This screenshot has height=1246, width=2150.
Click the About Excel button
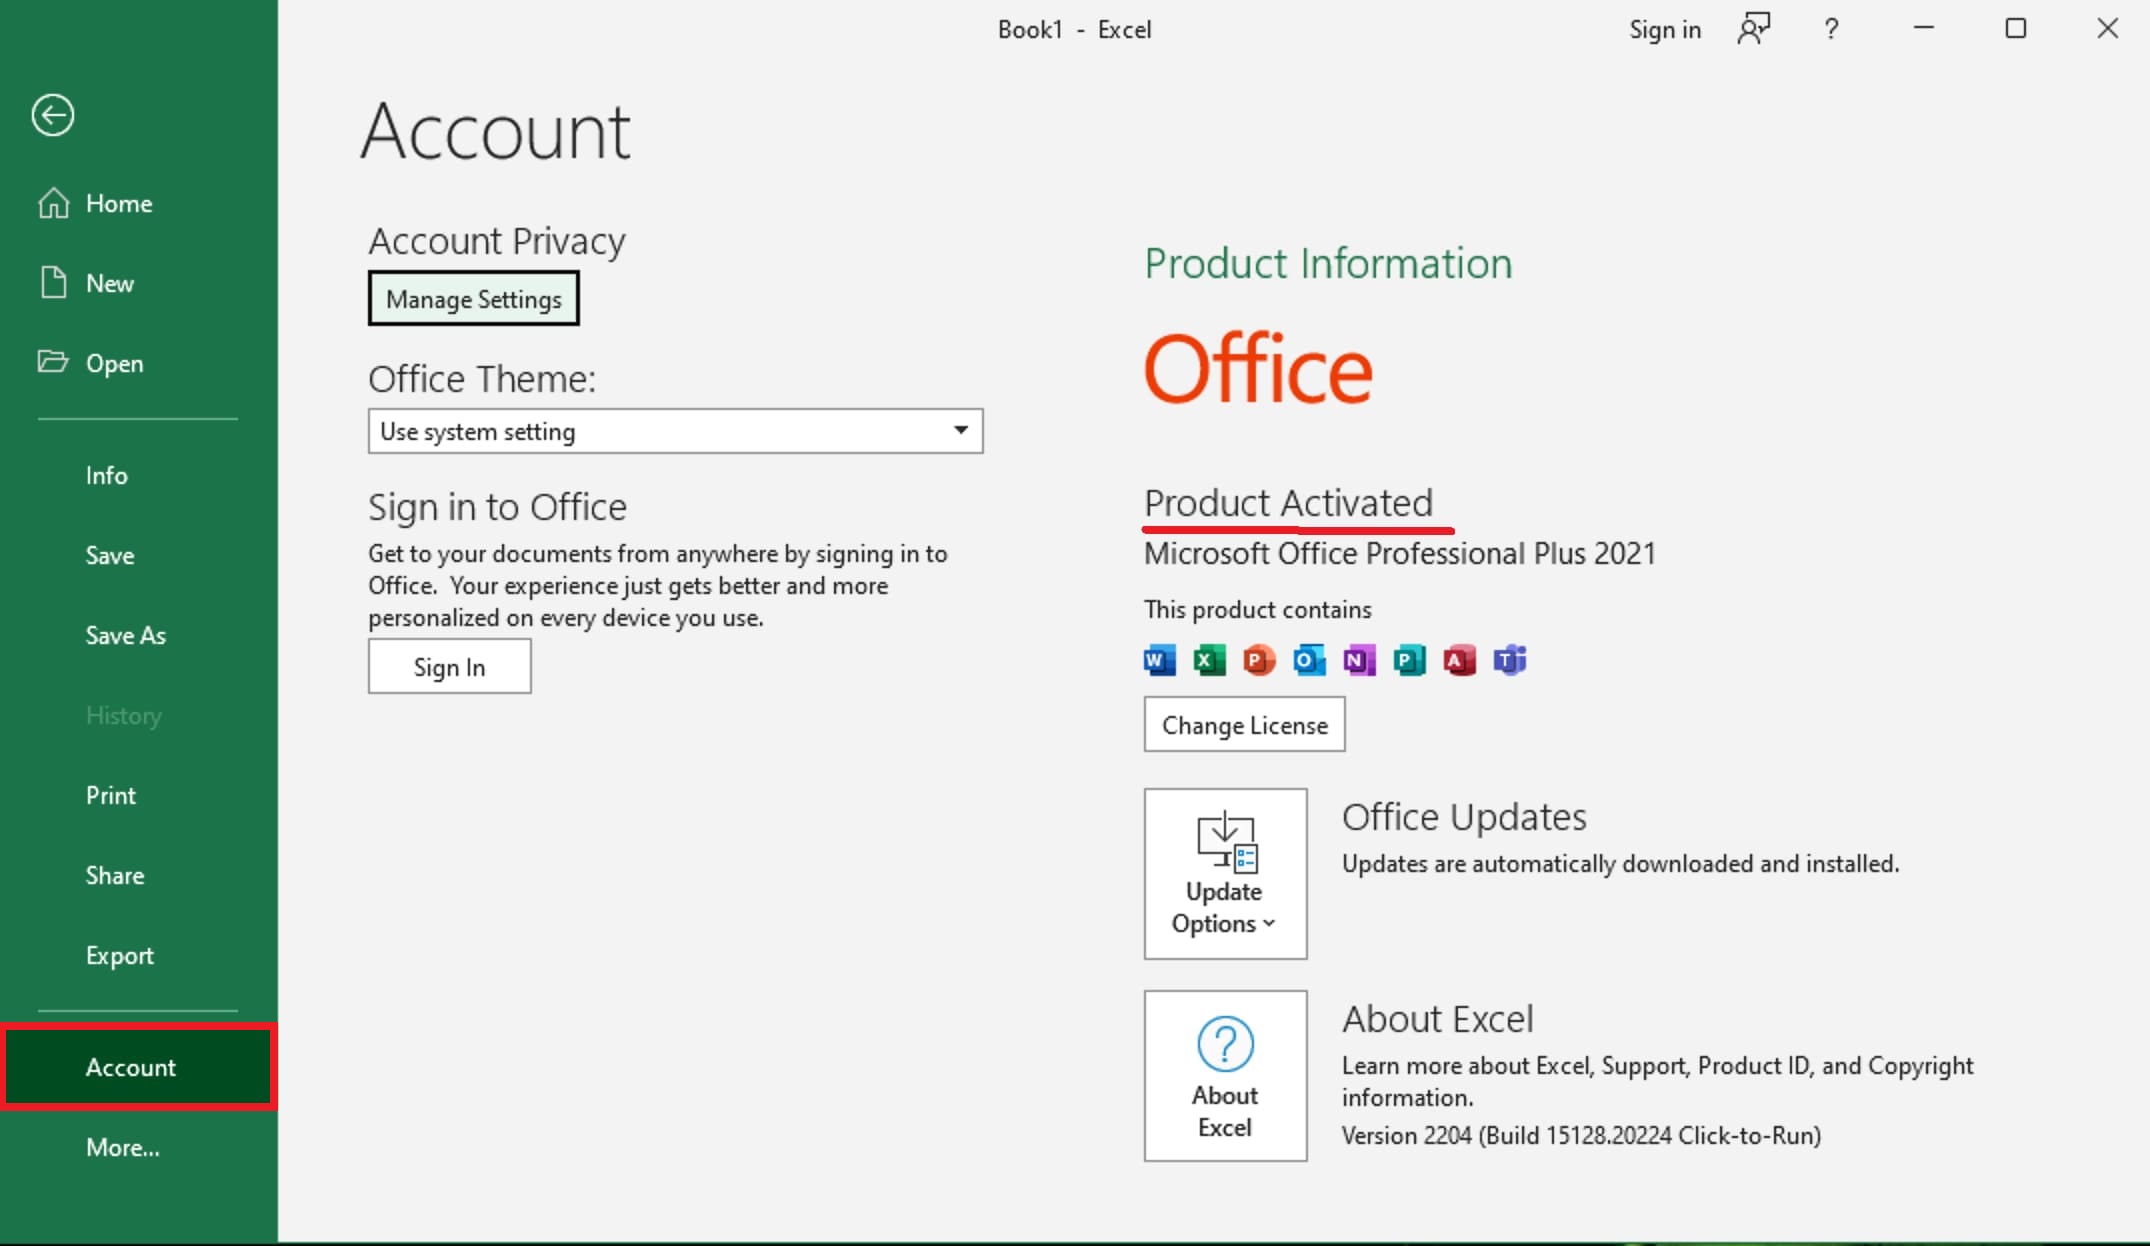coord(1225,1076)
